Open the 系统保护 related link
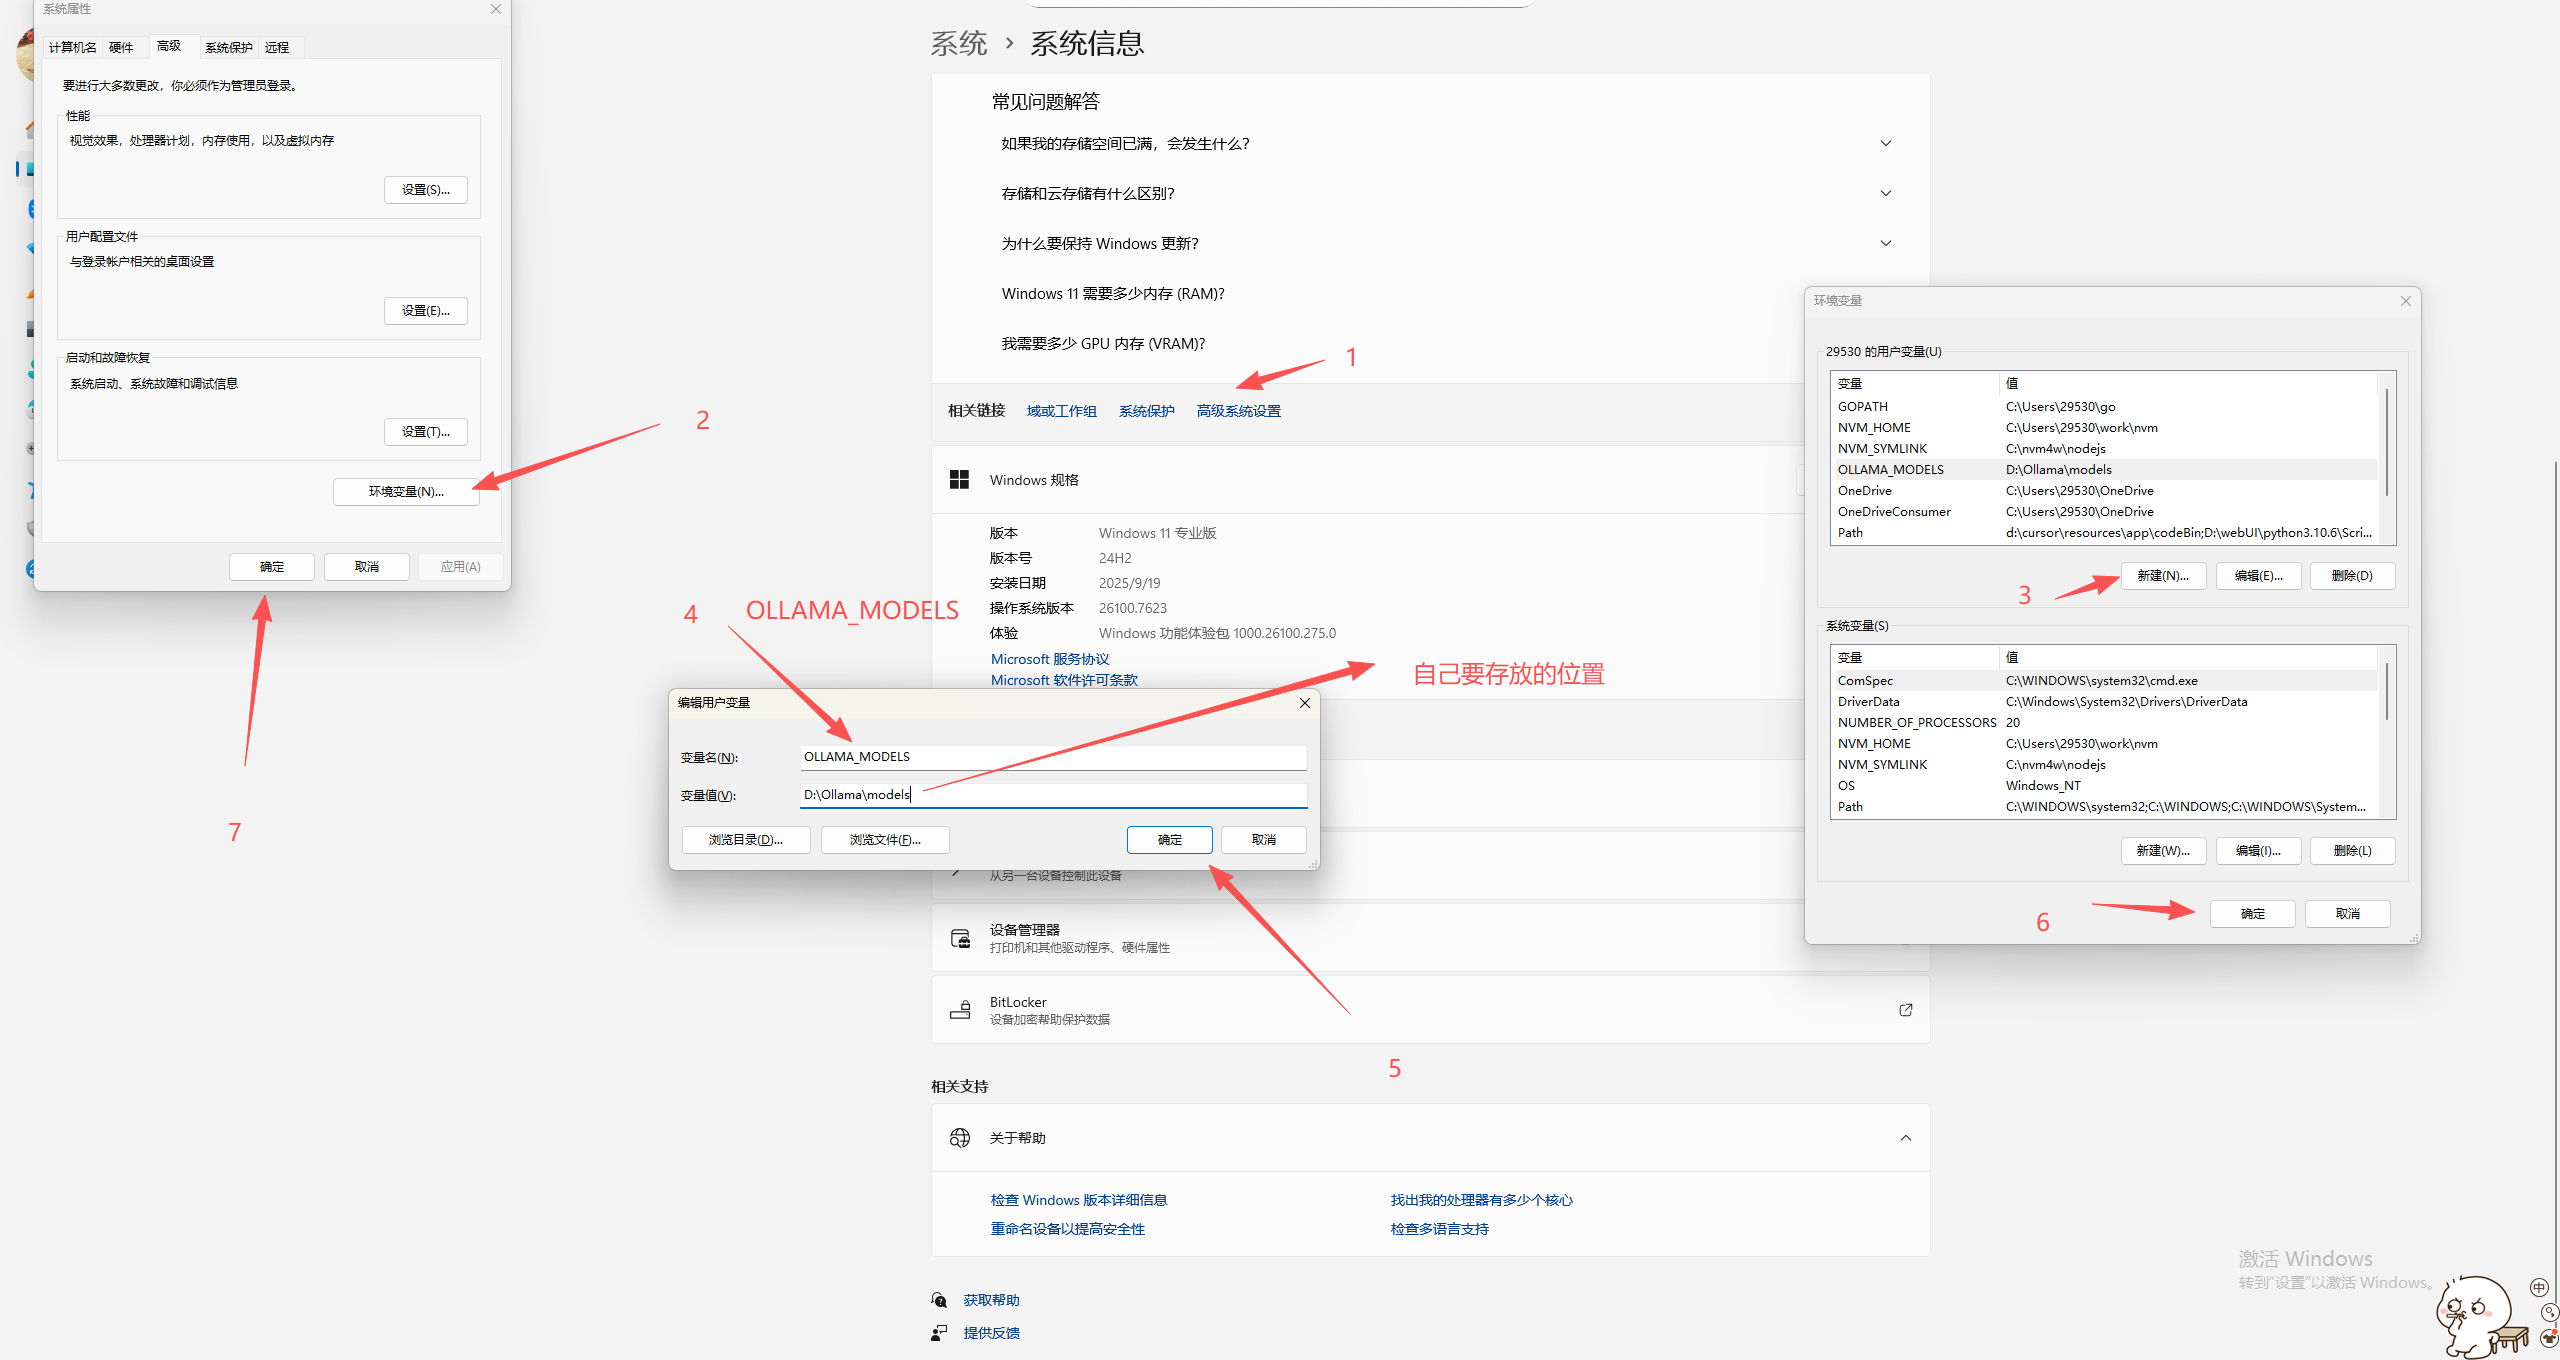2560x1360 pixels. pyautogui.click(x=1147, y=411)
